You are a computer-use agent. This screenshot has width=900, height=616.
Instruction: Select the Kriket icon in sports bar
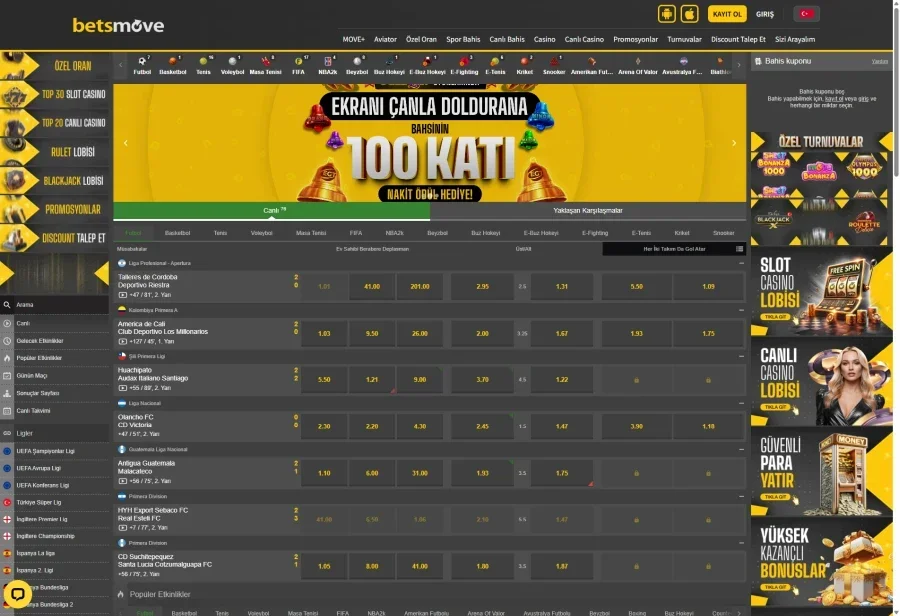point(524,61)
